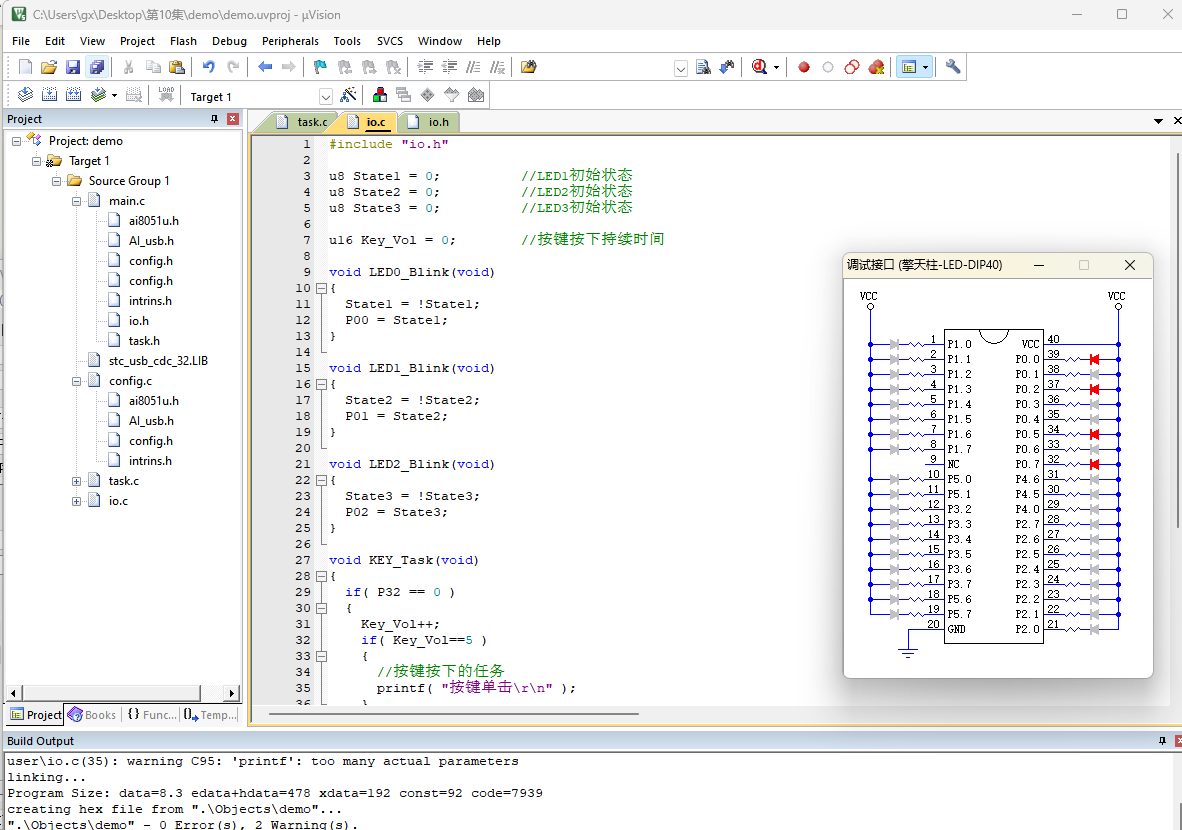
Task: Create a new file from toolbar
Action: coord(25,67)
